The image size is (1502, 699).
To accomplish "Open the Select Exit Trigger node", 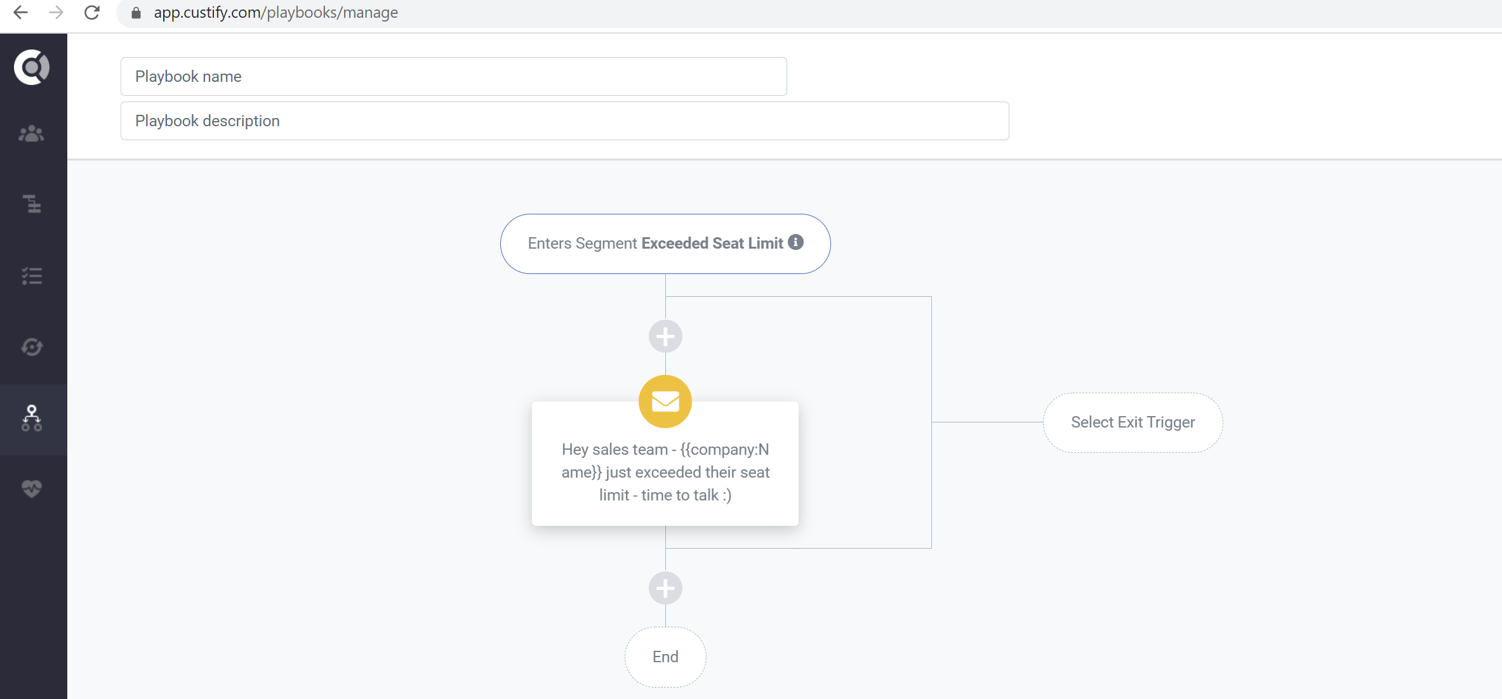I will click(1132, 422).
